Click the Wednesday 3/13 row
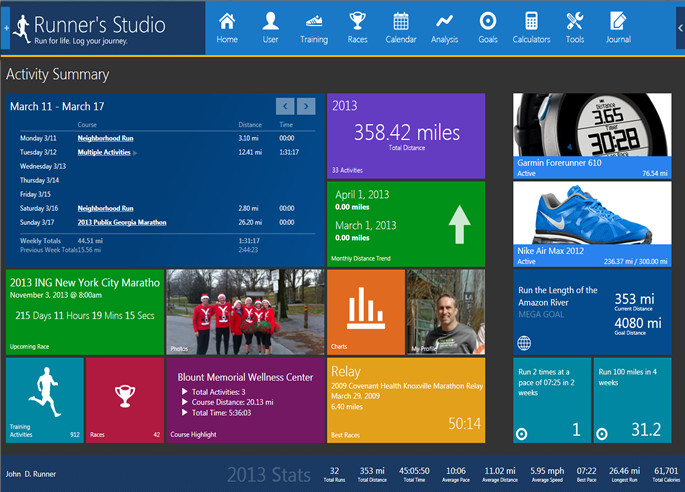 tap(167, 166)
